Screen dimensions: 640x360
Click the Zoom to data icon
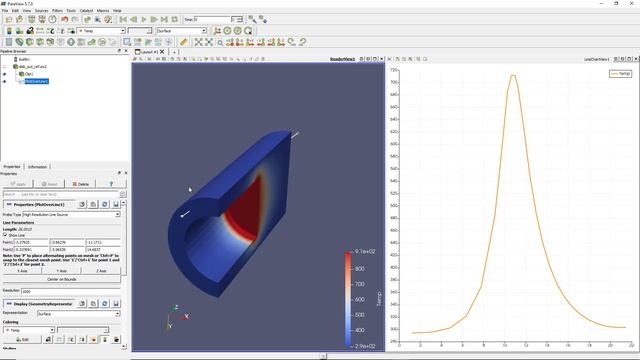click(209, 42)
